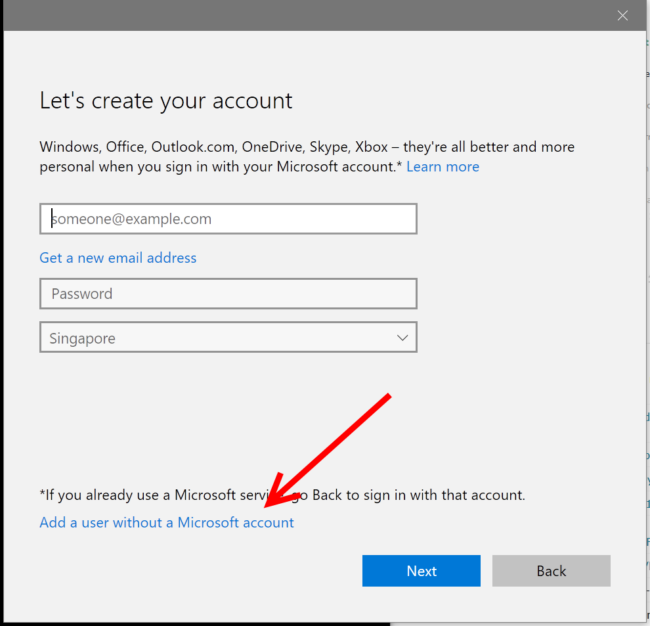Viewport: 650px width, 626px height.
Task: Click the word 'Singapore' in the country box
Action: pos(83,339)
